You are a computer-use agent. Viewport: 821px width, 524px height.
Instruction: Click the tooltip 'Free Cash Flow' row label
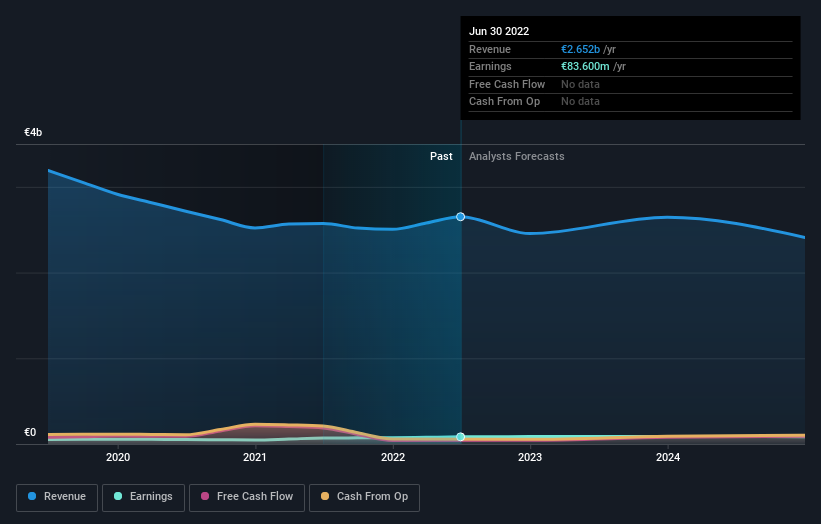(x=507, y=84)
